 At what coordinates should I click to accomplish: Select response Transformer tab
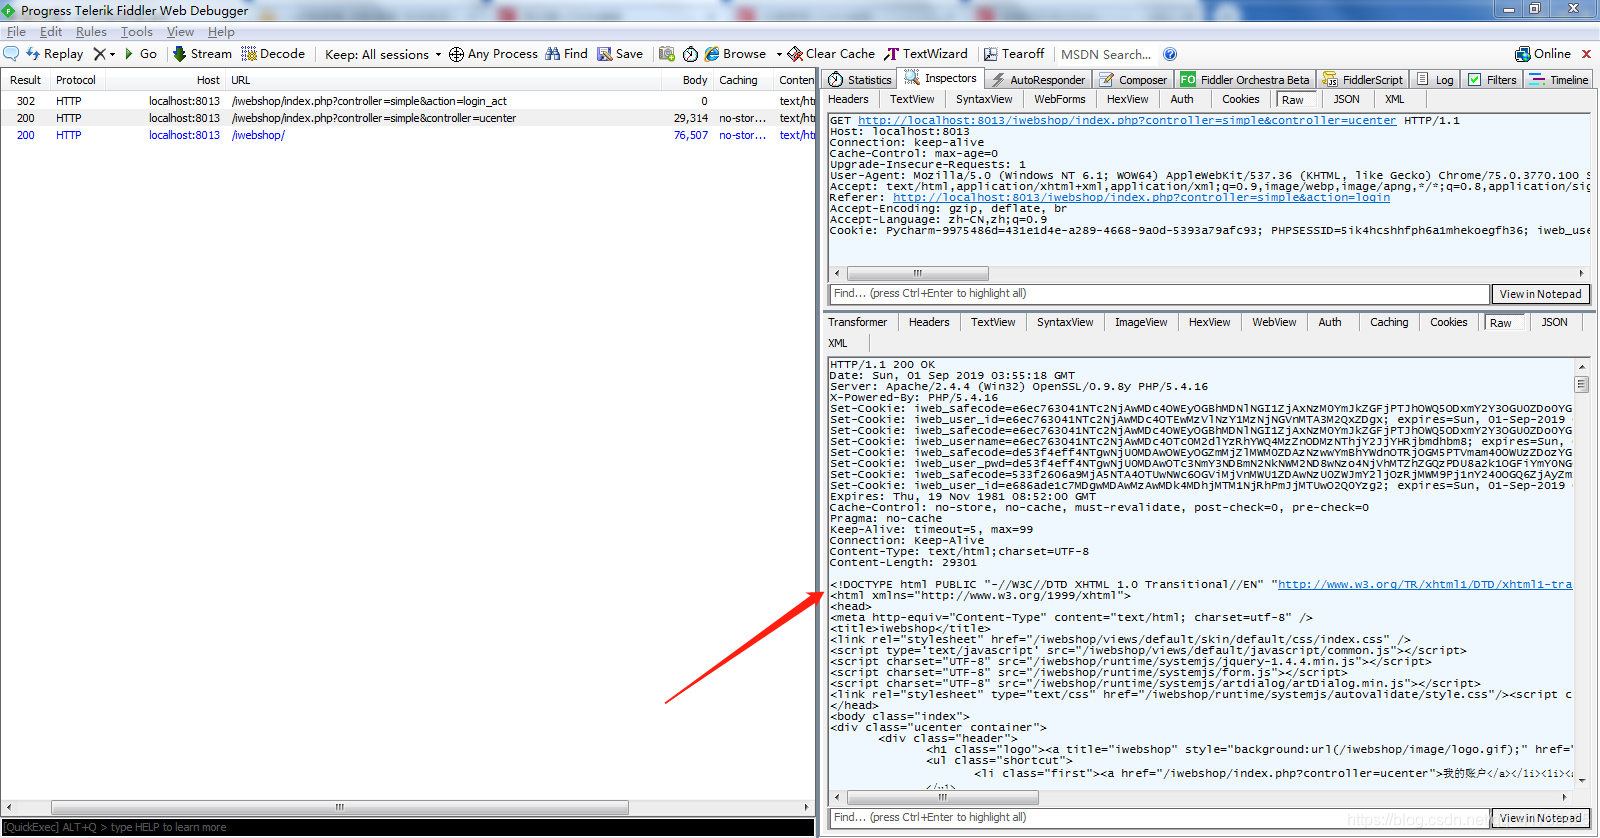point(857,322)
